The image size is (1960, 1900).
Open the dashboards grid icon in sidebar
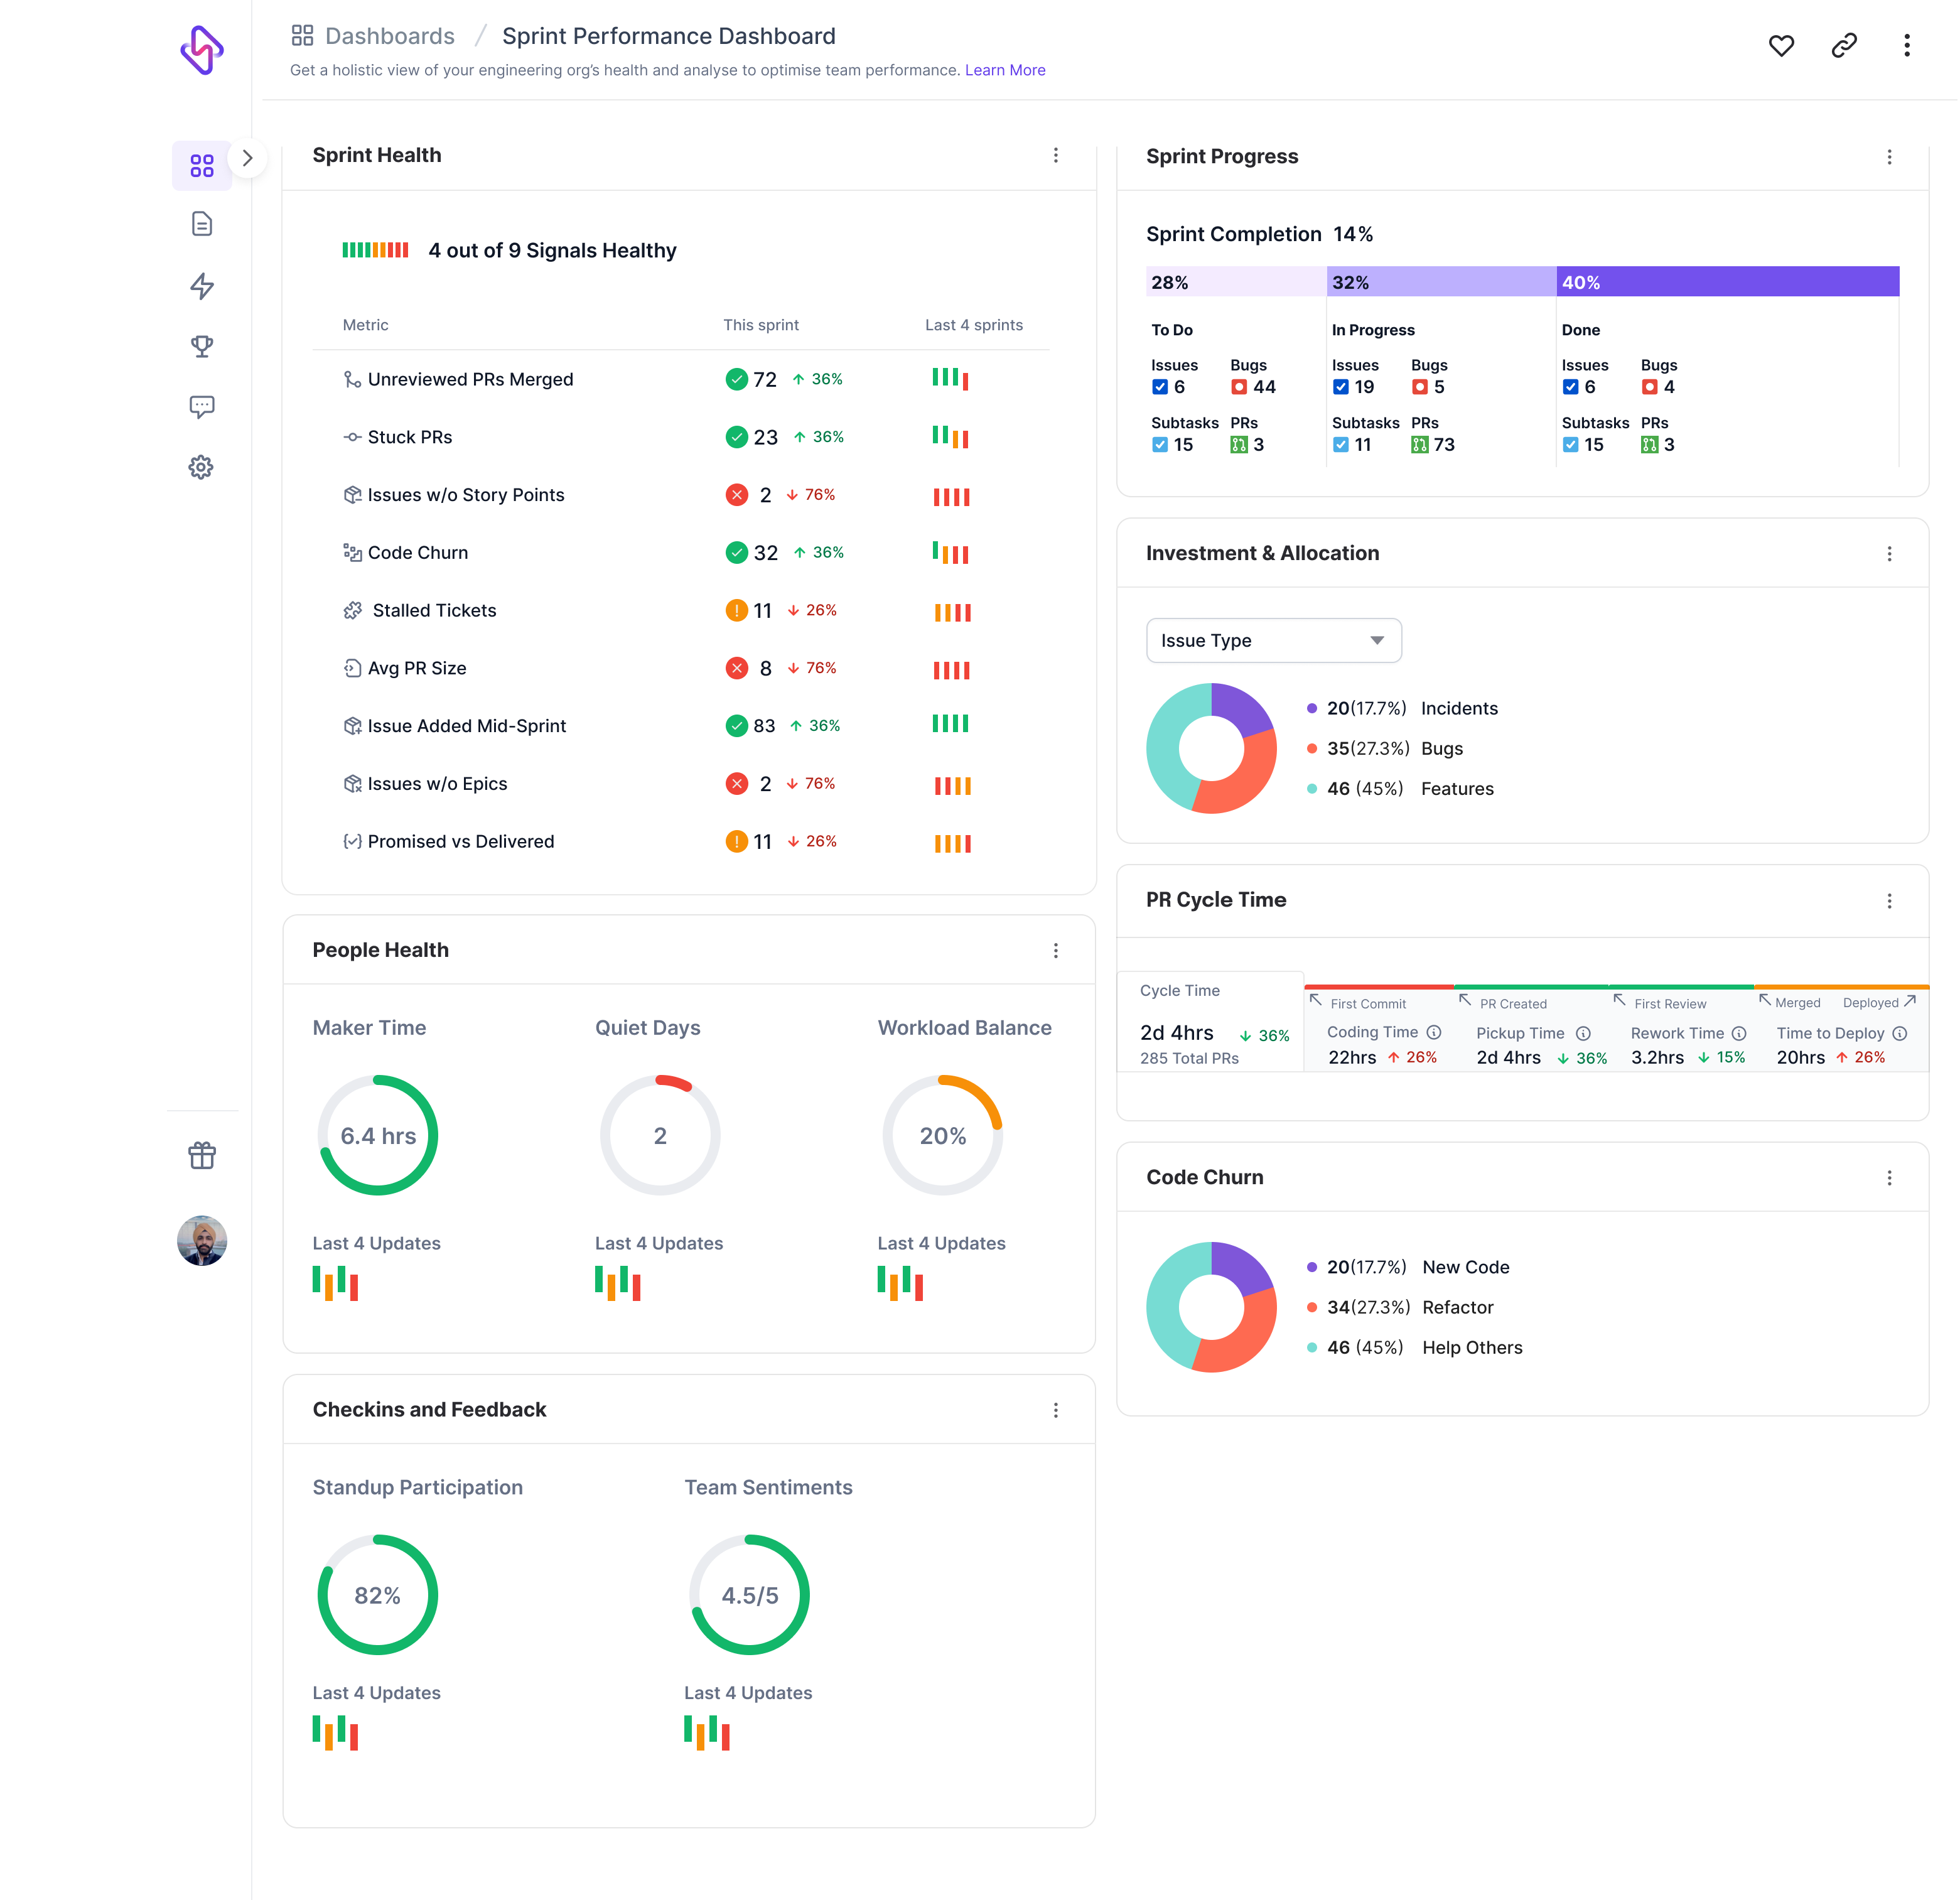pos(202,166)
